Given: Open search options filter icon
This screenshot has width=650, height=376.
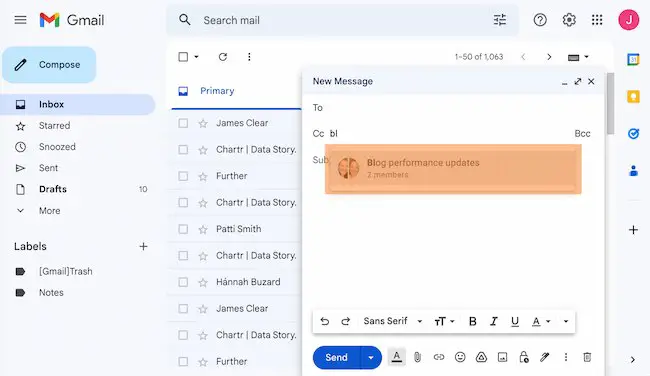Looking at the screenshot, I should pos(500,20).
